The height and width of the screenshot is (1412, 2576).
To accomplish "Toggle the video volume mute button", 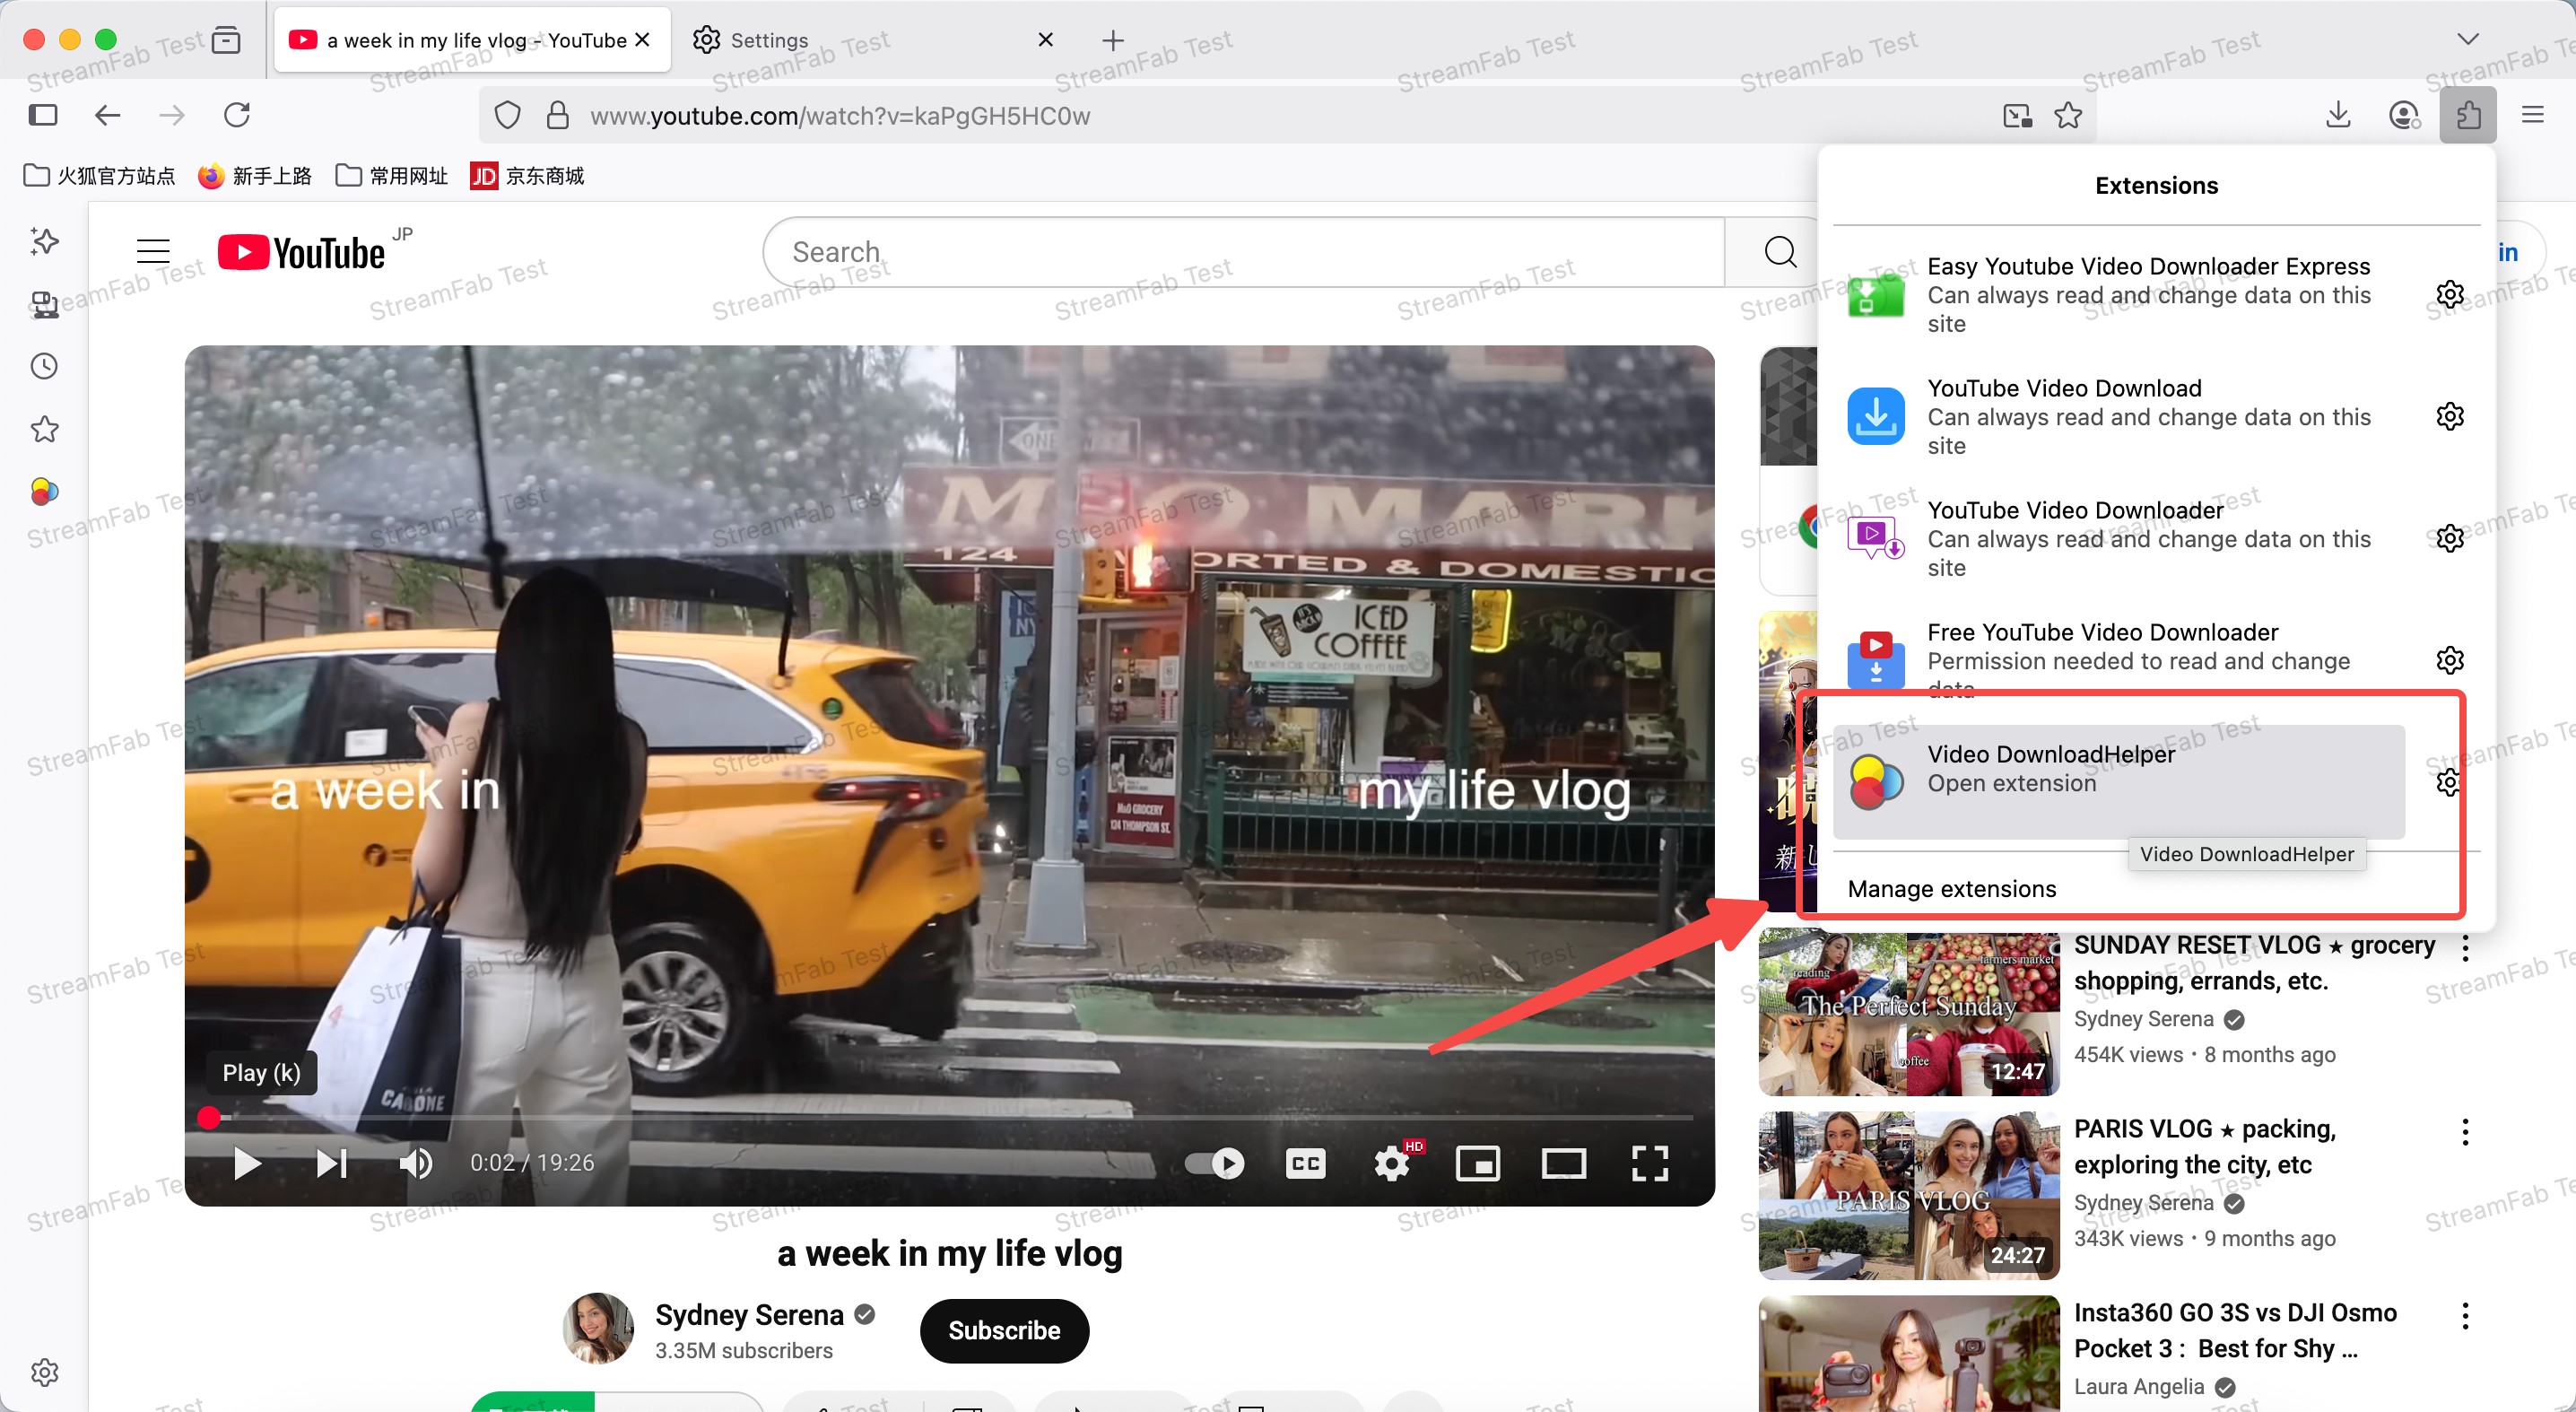I will (x=416, y=1163).
